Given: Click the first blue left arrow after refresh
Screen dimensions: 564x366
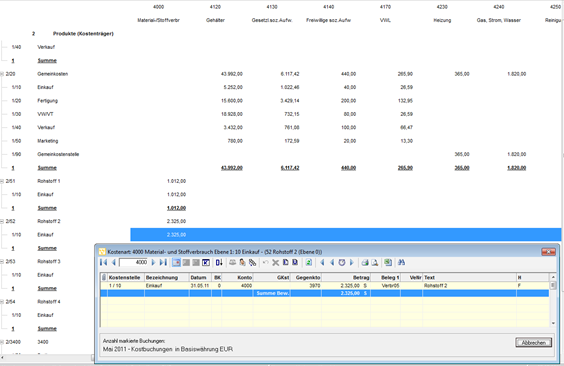Looking at the screenshot, I should pyautogui.click(x=322, y=262).
